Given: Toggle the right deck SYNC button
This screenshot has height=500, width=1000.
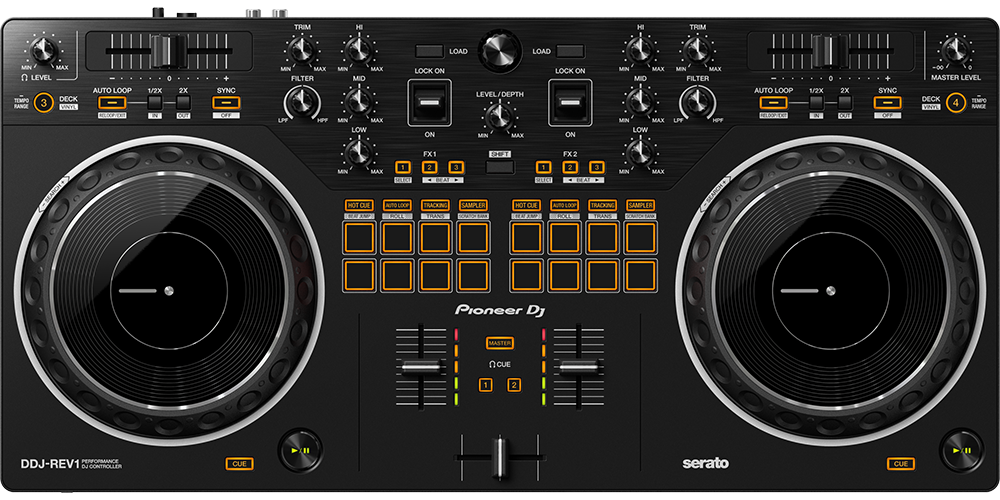Looking at the screenshot, I should (x=887, y=102).
